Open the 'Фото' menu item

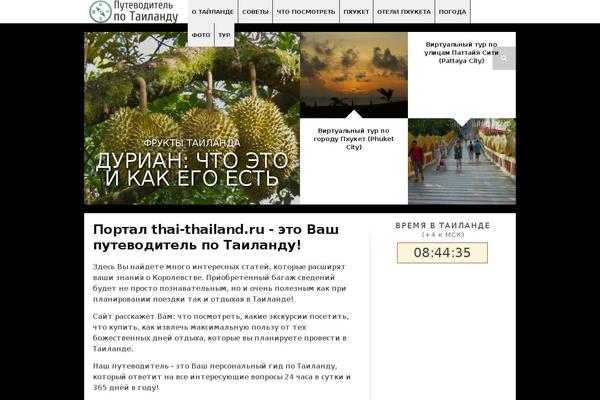click(x=201, y=35)
